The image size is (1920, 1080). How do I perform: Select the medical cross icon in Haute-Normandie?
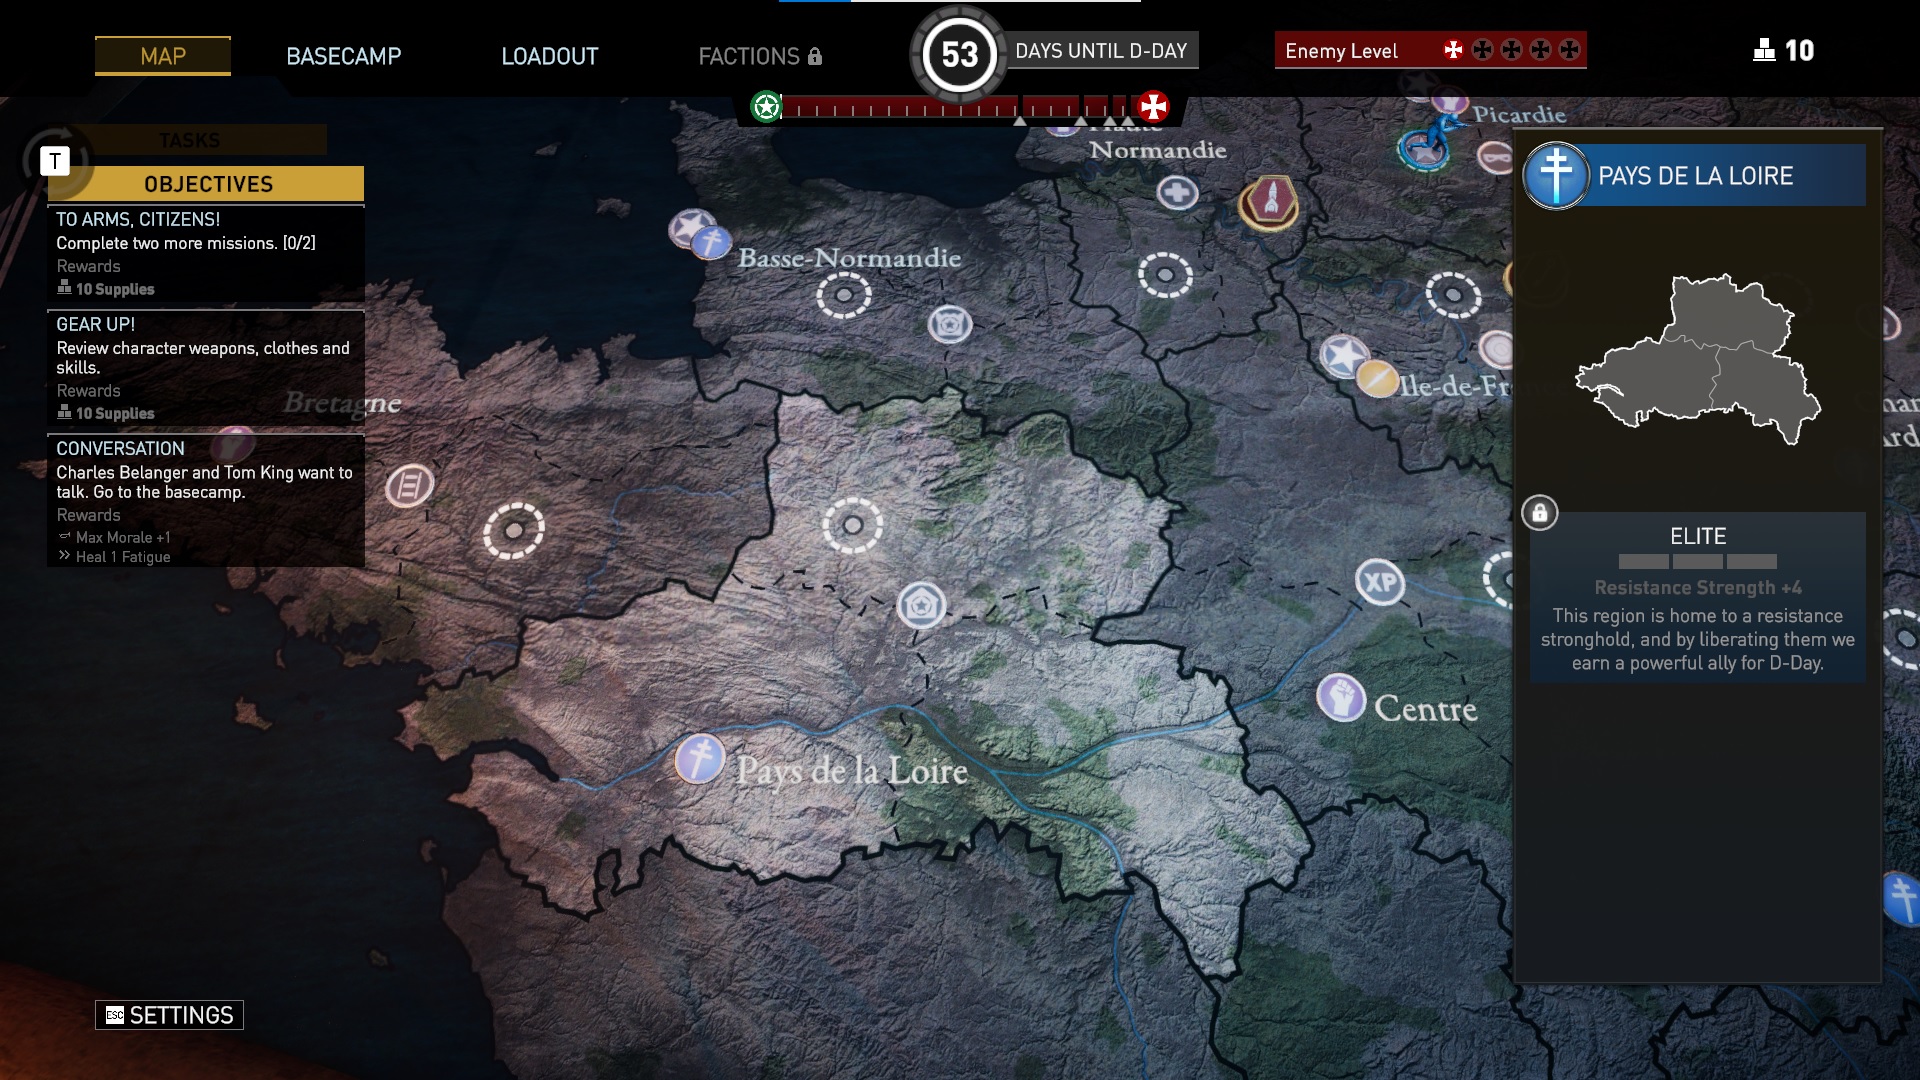pyautogui.click(x=1177, y=192)
